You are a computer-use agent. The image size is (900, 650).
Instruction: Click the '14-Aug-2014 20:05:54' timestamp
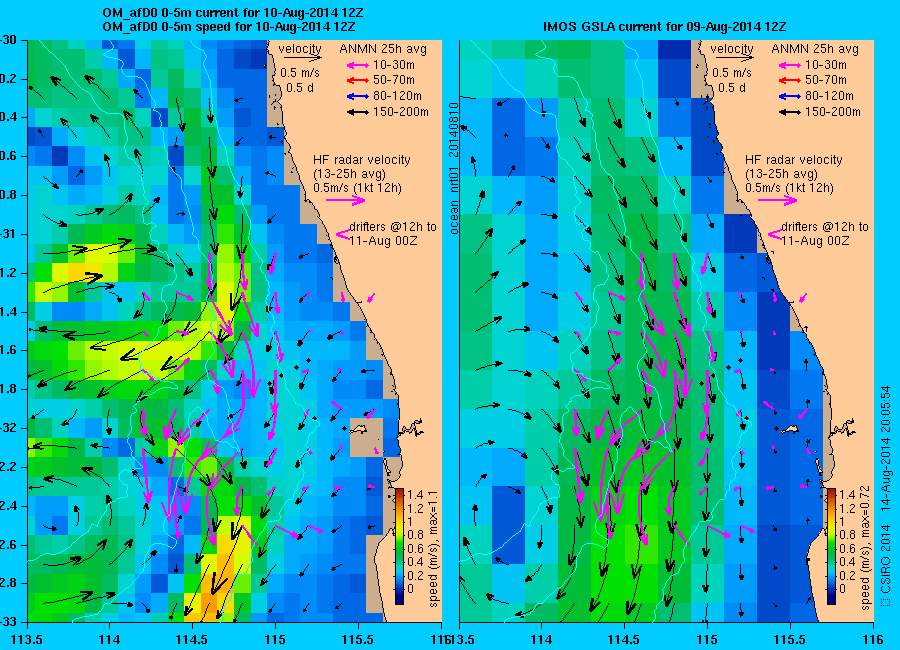coord(886,448)
